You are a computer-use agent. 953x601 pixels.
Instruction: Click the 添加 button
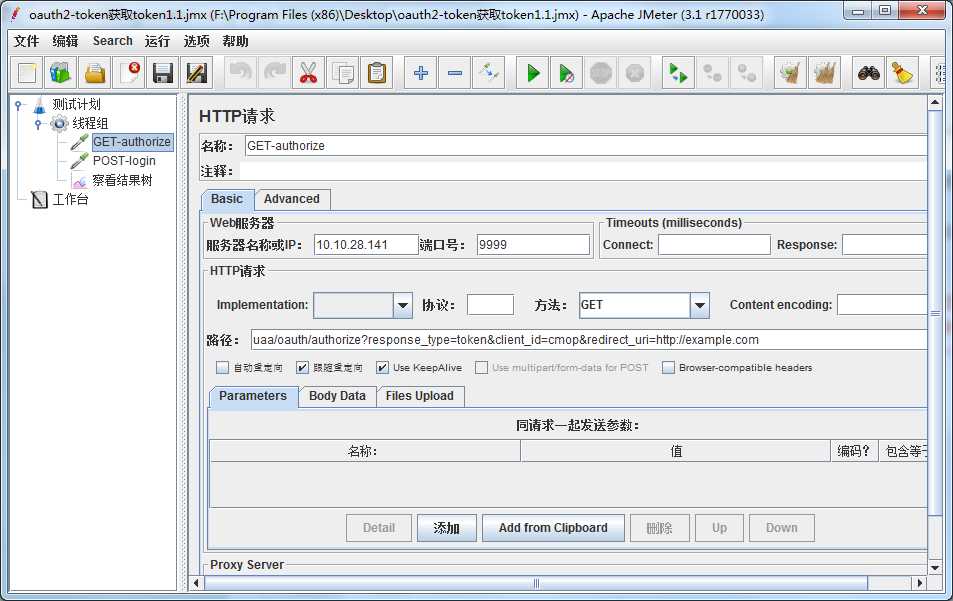[x=447, y=528]
